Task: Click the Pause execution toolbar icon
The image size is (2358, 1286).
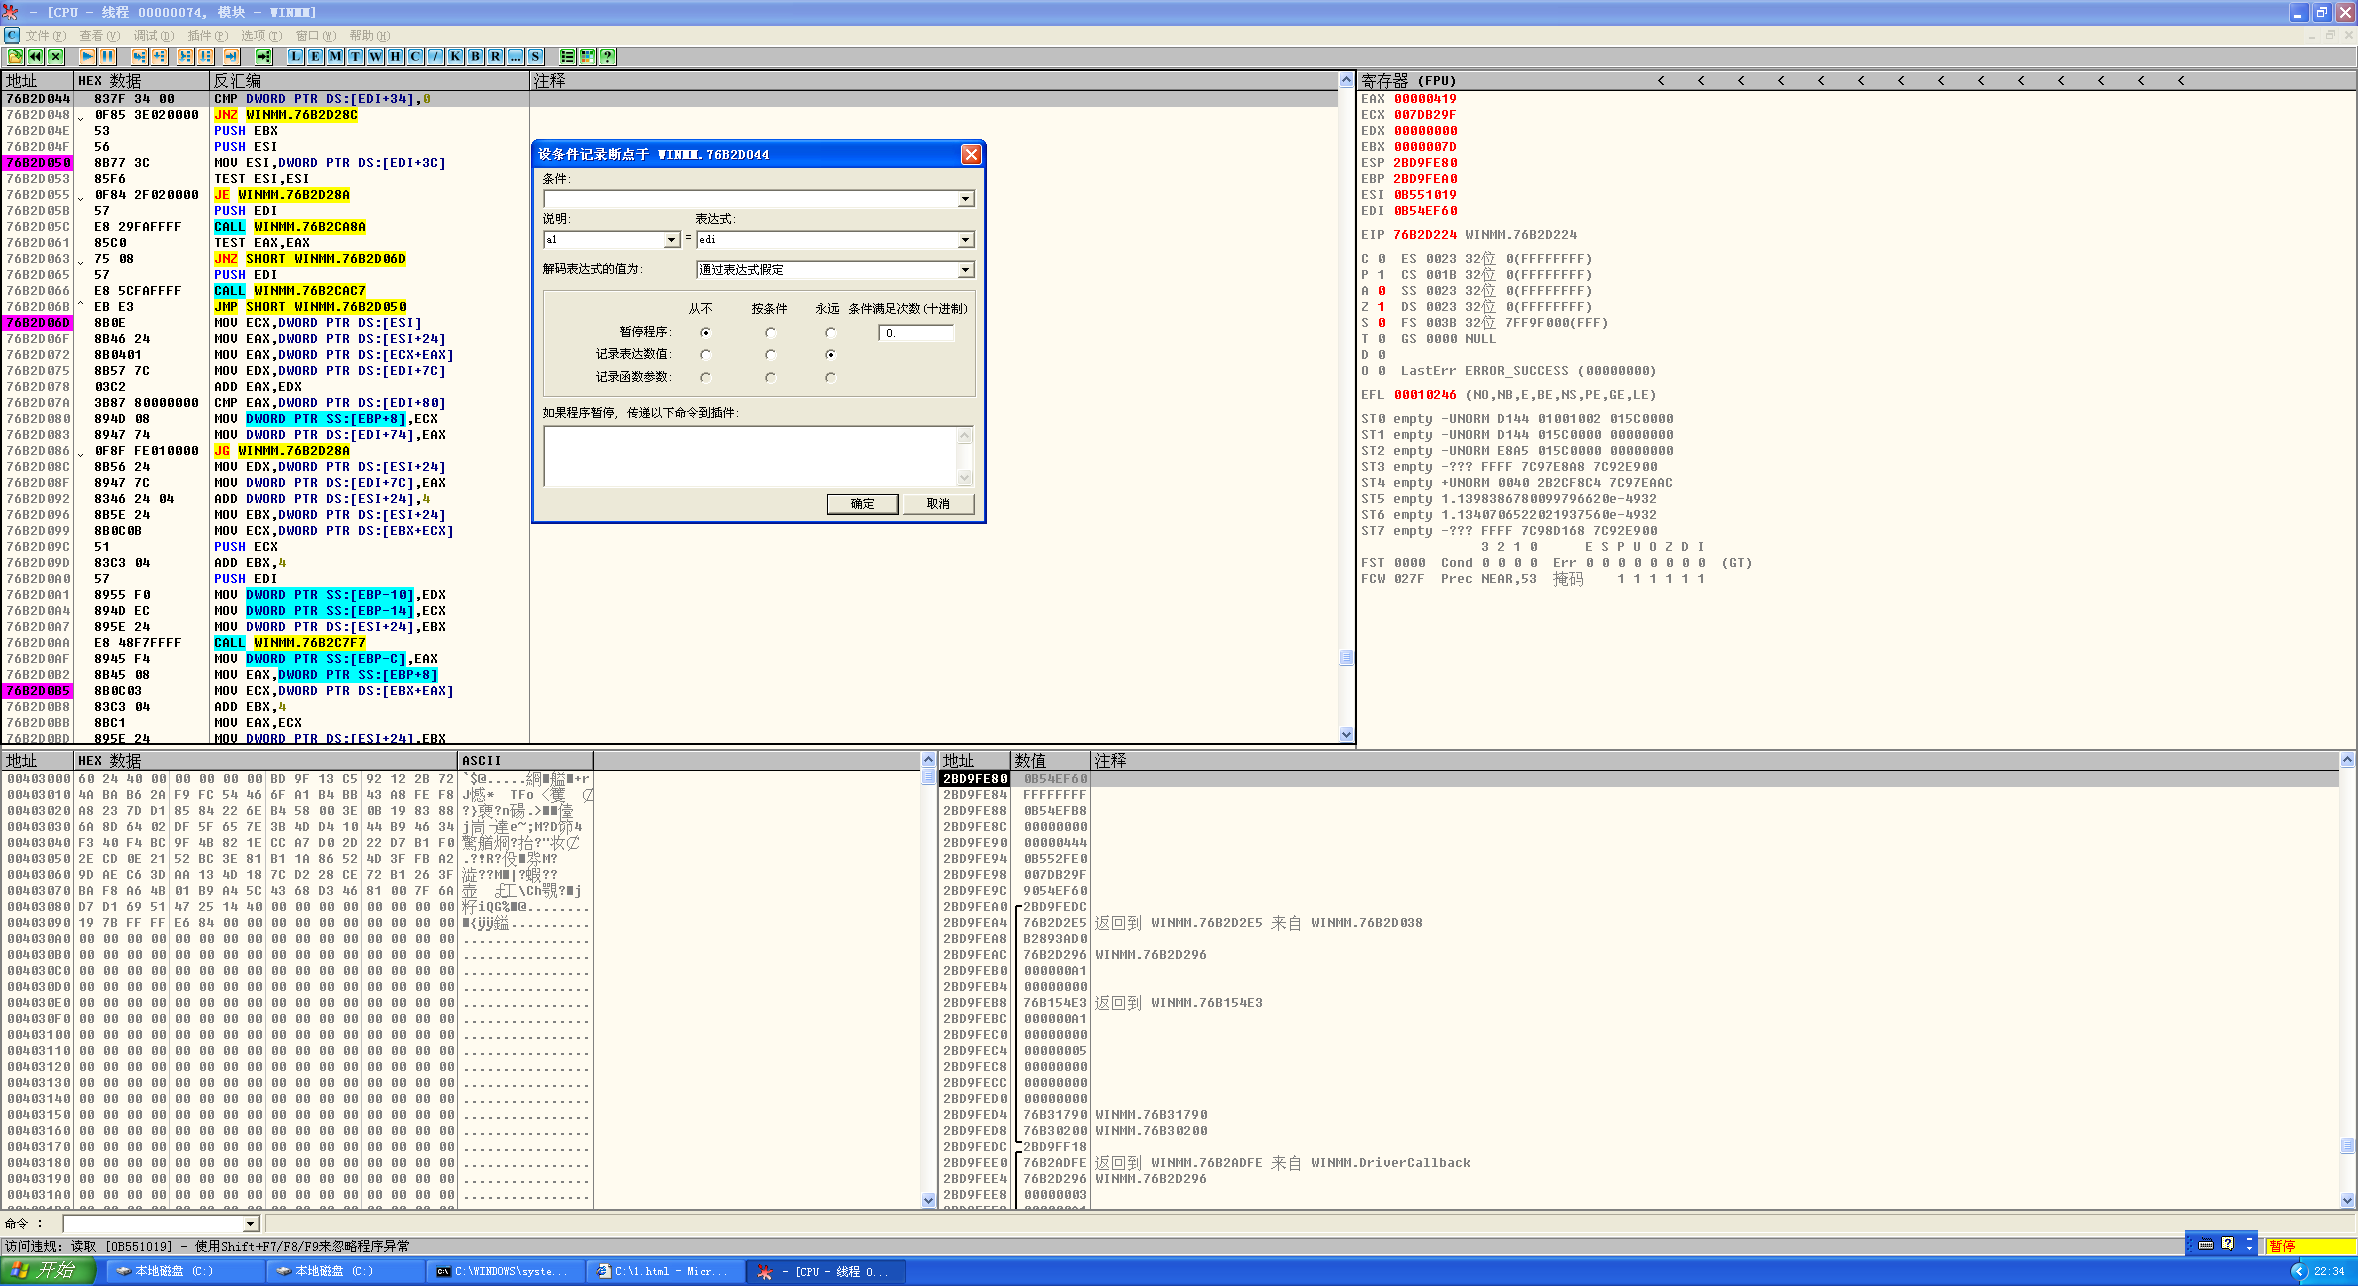Action: pyautogui.click(x=107, y=57)
